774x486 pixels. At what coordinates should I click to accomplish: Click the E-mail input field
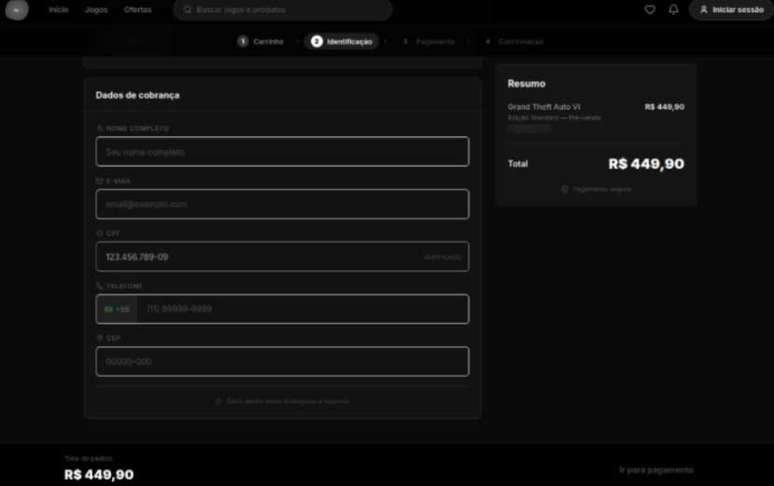pyautogui.click(x=282, y=204)
